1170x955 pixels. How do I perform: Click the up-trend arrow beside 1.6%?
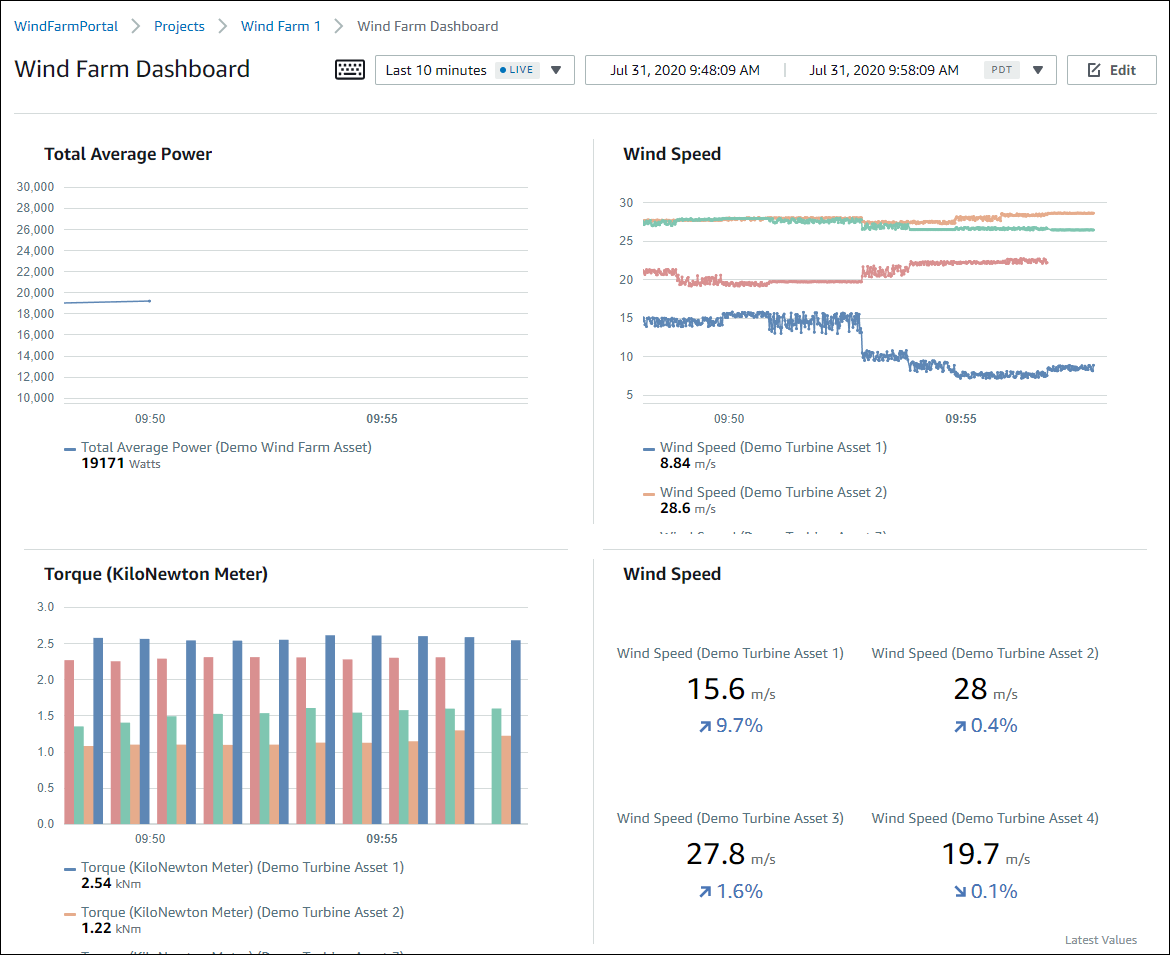click(x=704, y=891)
